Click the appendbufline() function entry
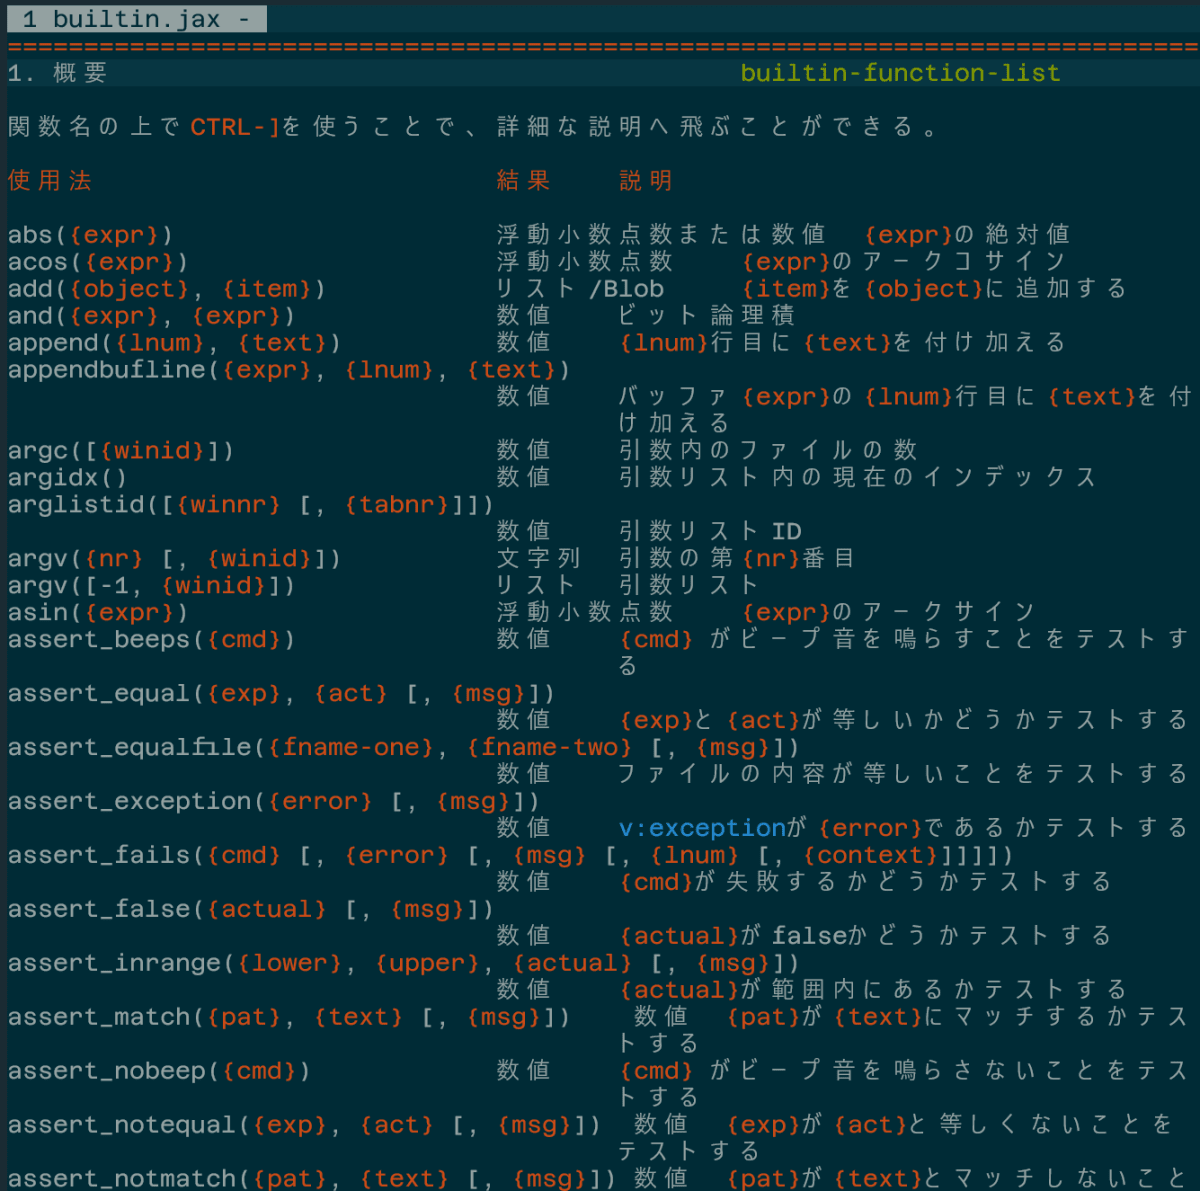The width and height of the screenshot is (1200, 1191). tap(289, 370)
